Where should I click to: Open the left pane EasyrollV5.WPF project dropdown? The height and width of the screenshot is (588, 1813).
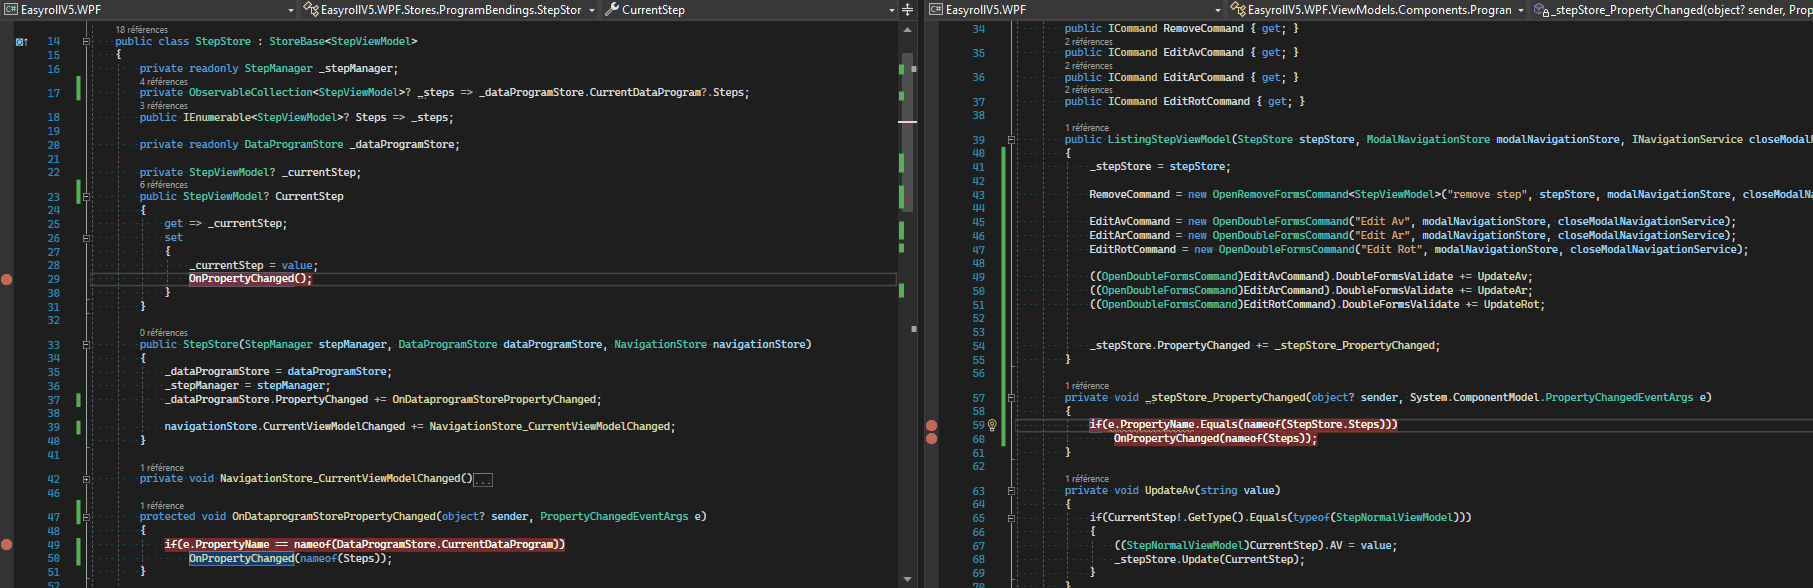click(291, 10)
